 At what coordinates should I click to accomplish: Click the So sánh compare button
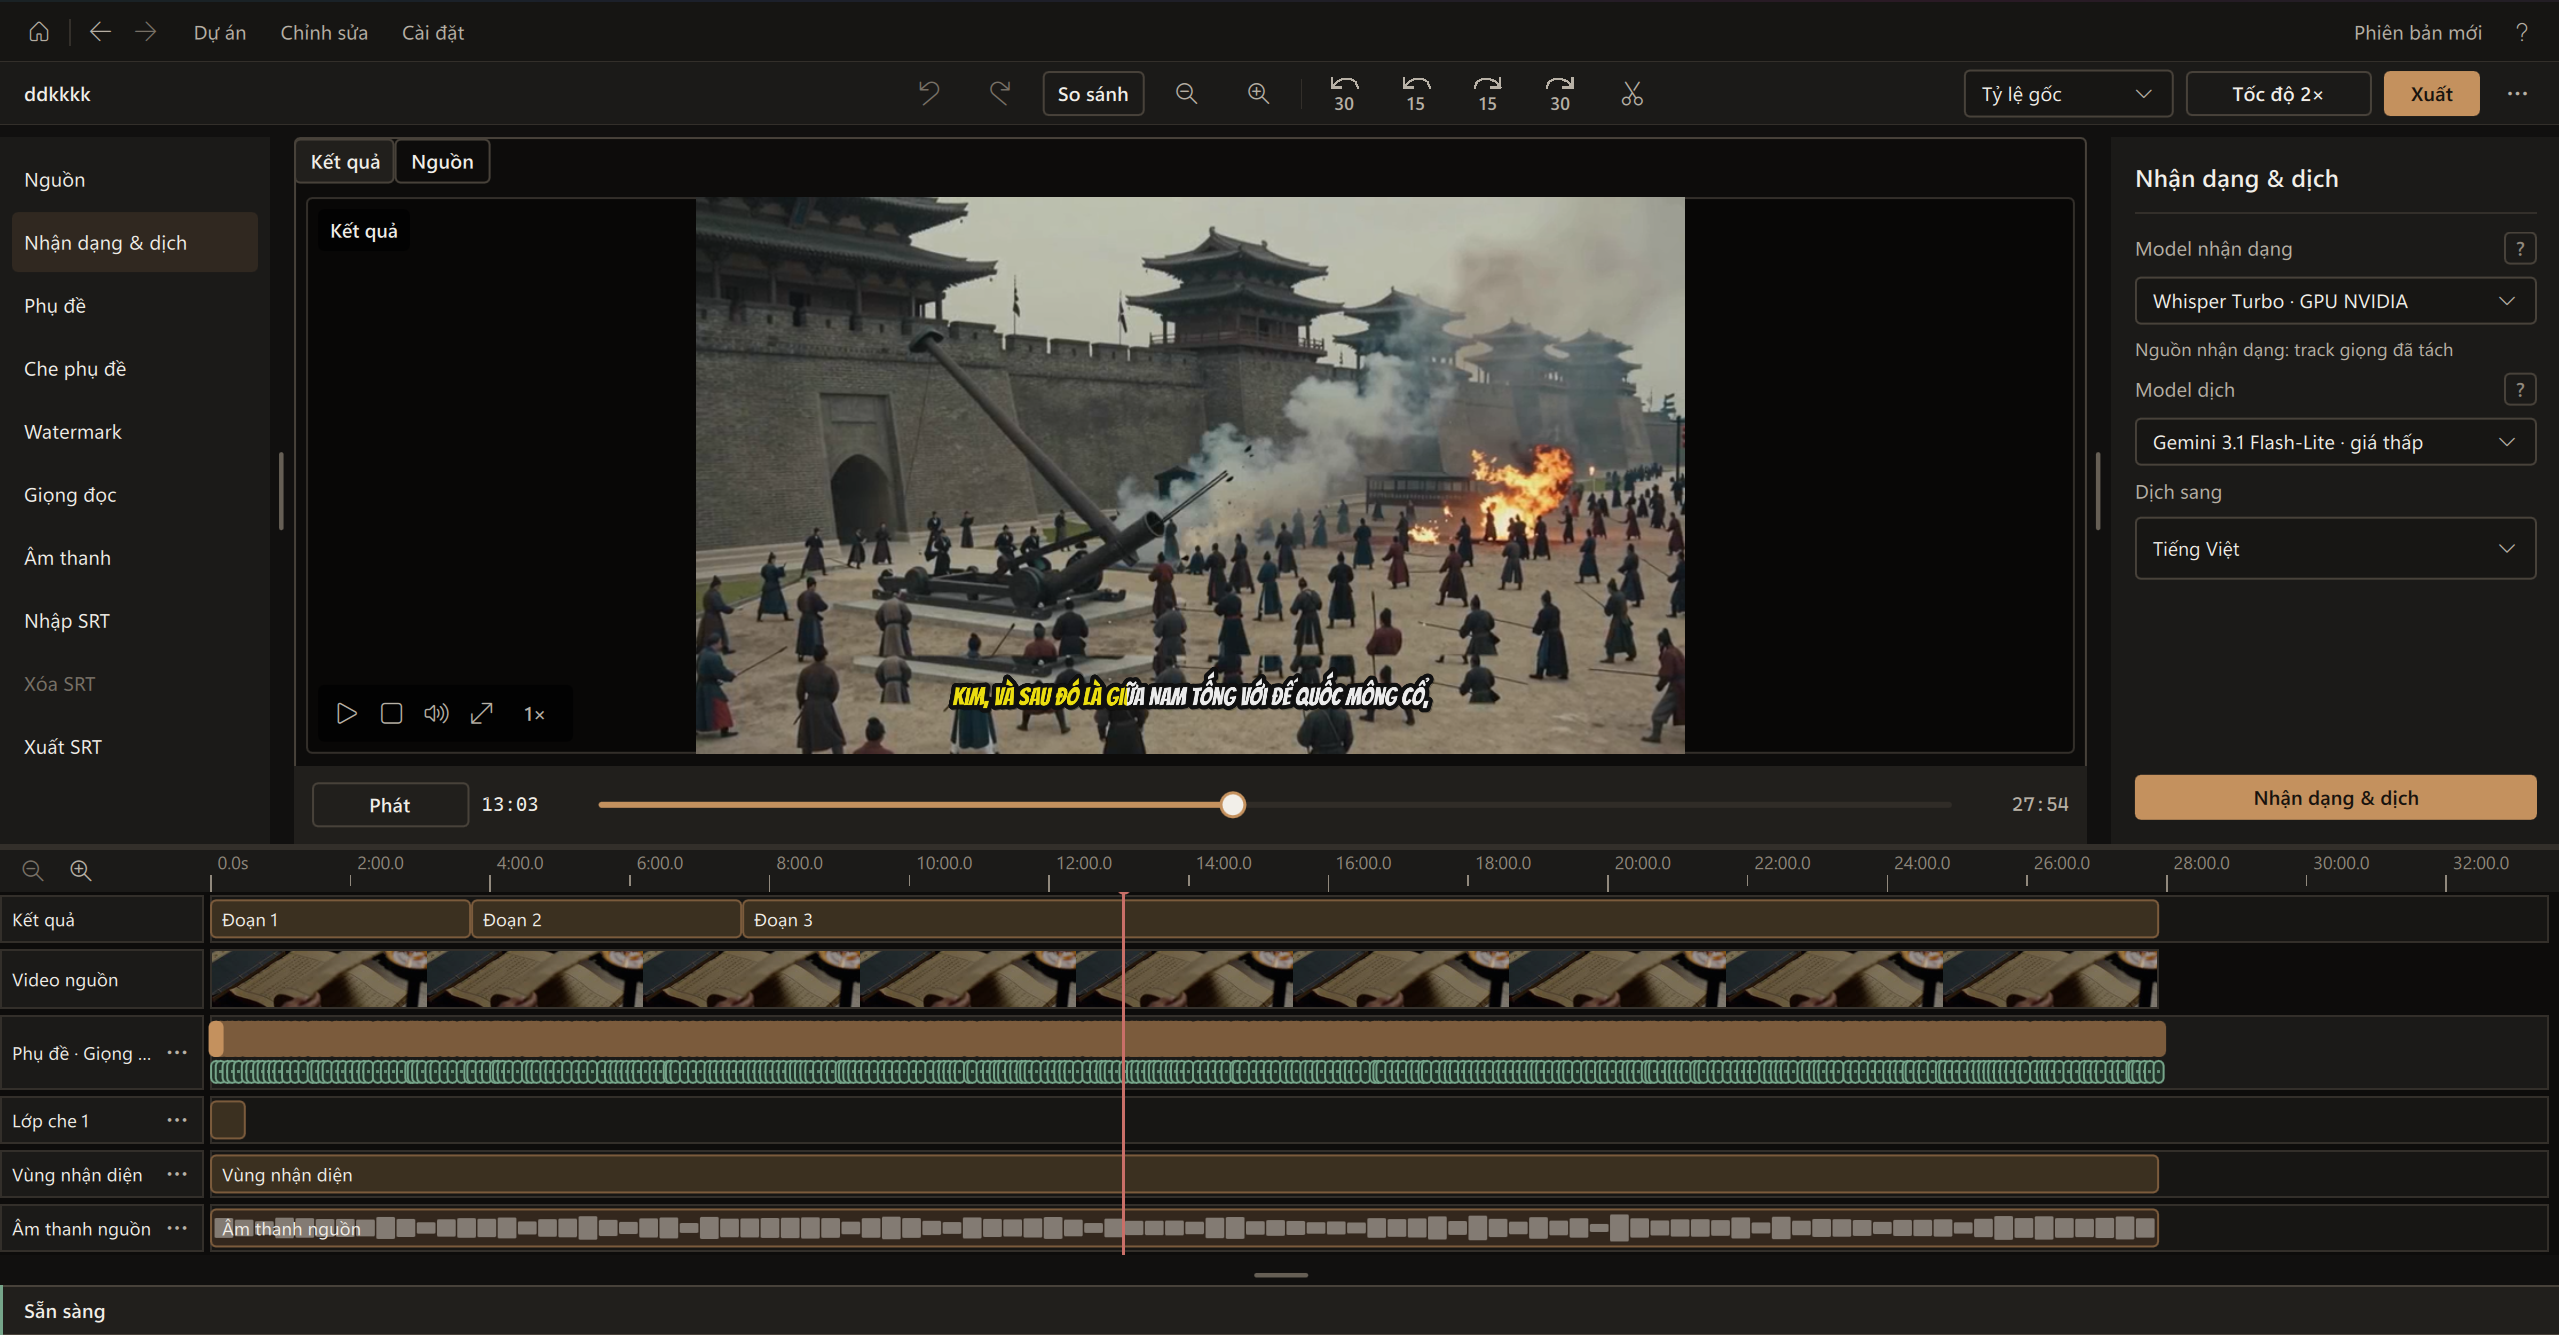[1093, 93]
